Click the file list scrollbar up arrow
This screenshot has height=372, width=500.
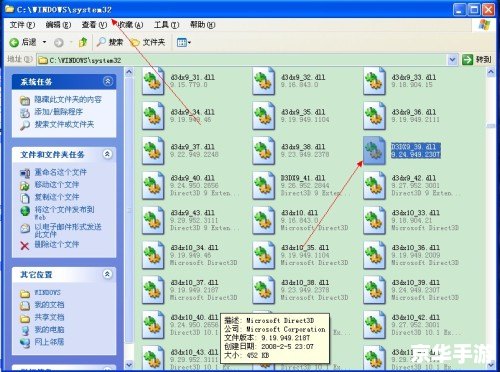[491, 72]
